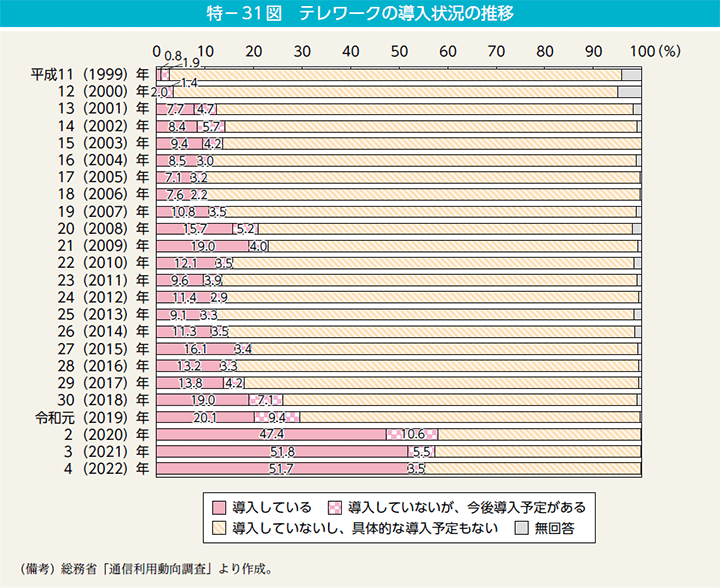Click the 5.7 value in the 2002 bar
The image size is (720, 588).
(x=212, y=126)
